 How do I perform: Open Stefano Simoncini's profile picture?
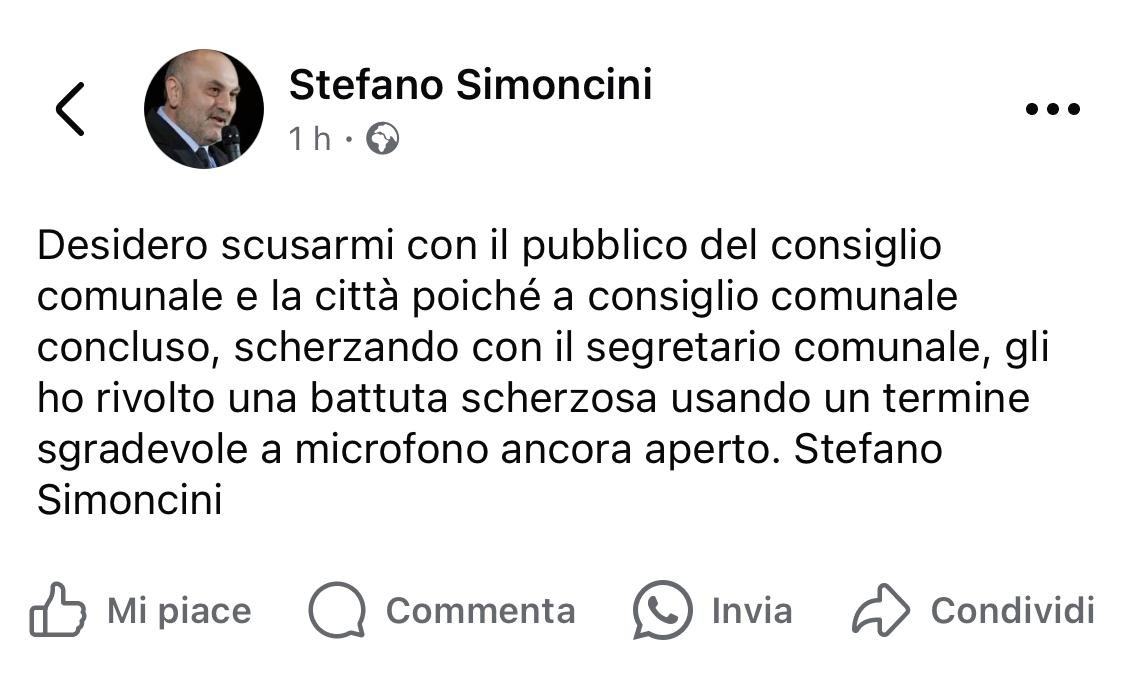coord(204,108)
